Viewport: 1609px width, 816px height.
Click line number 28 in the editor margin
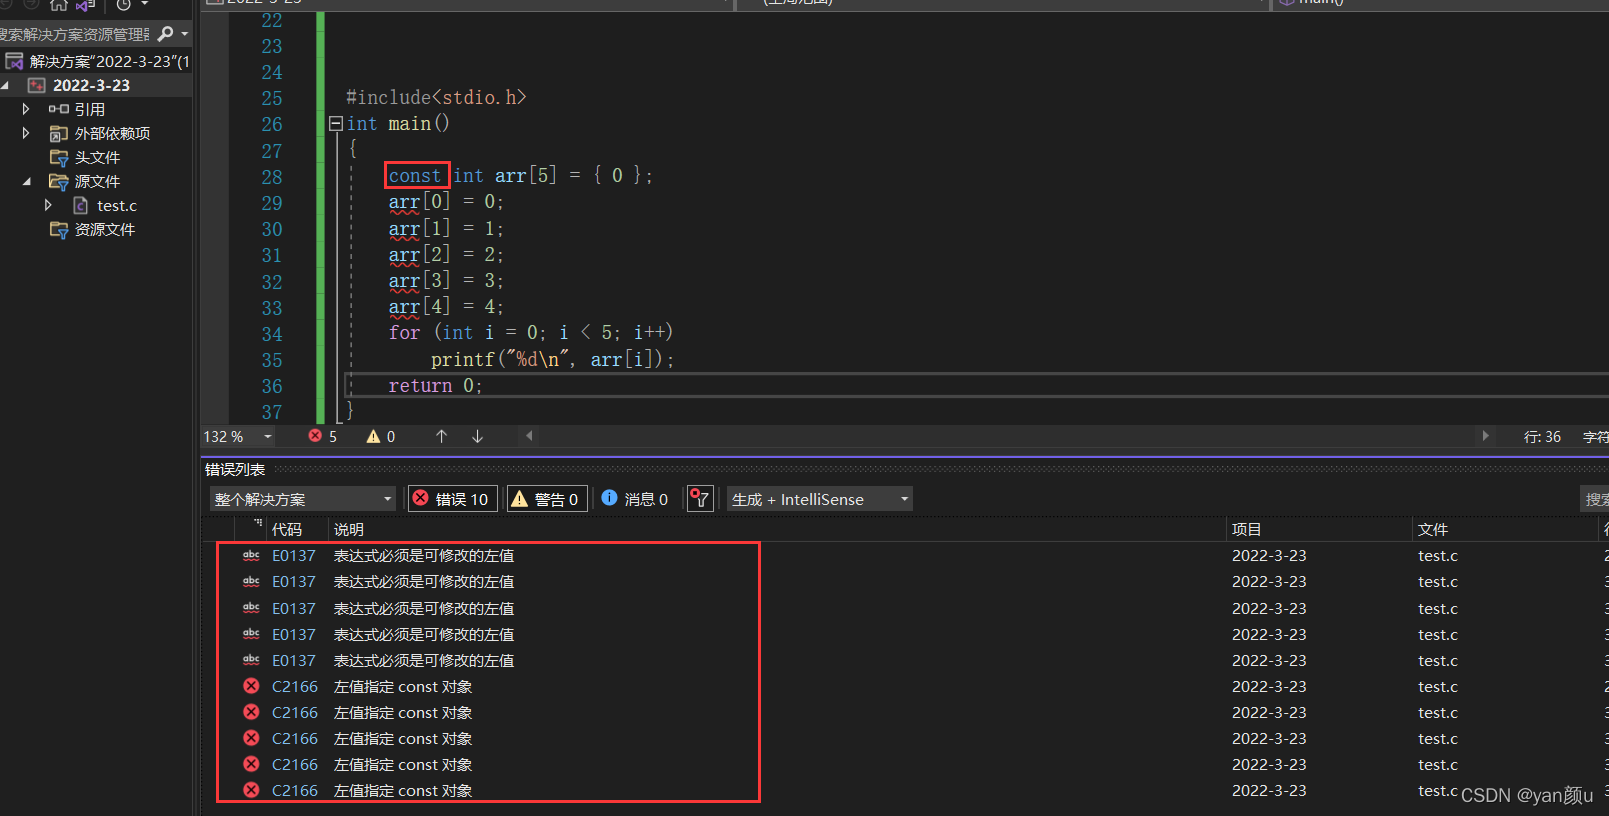click(272, 177)
